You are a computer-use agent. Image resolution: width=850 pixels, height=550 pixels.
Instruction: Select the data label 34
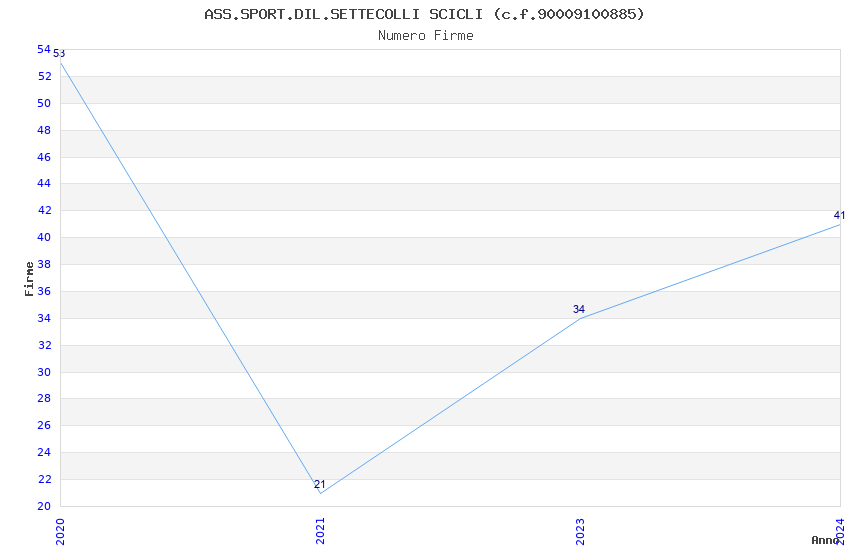coord(579,309)
